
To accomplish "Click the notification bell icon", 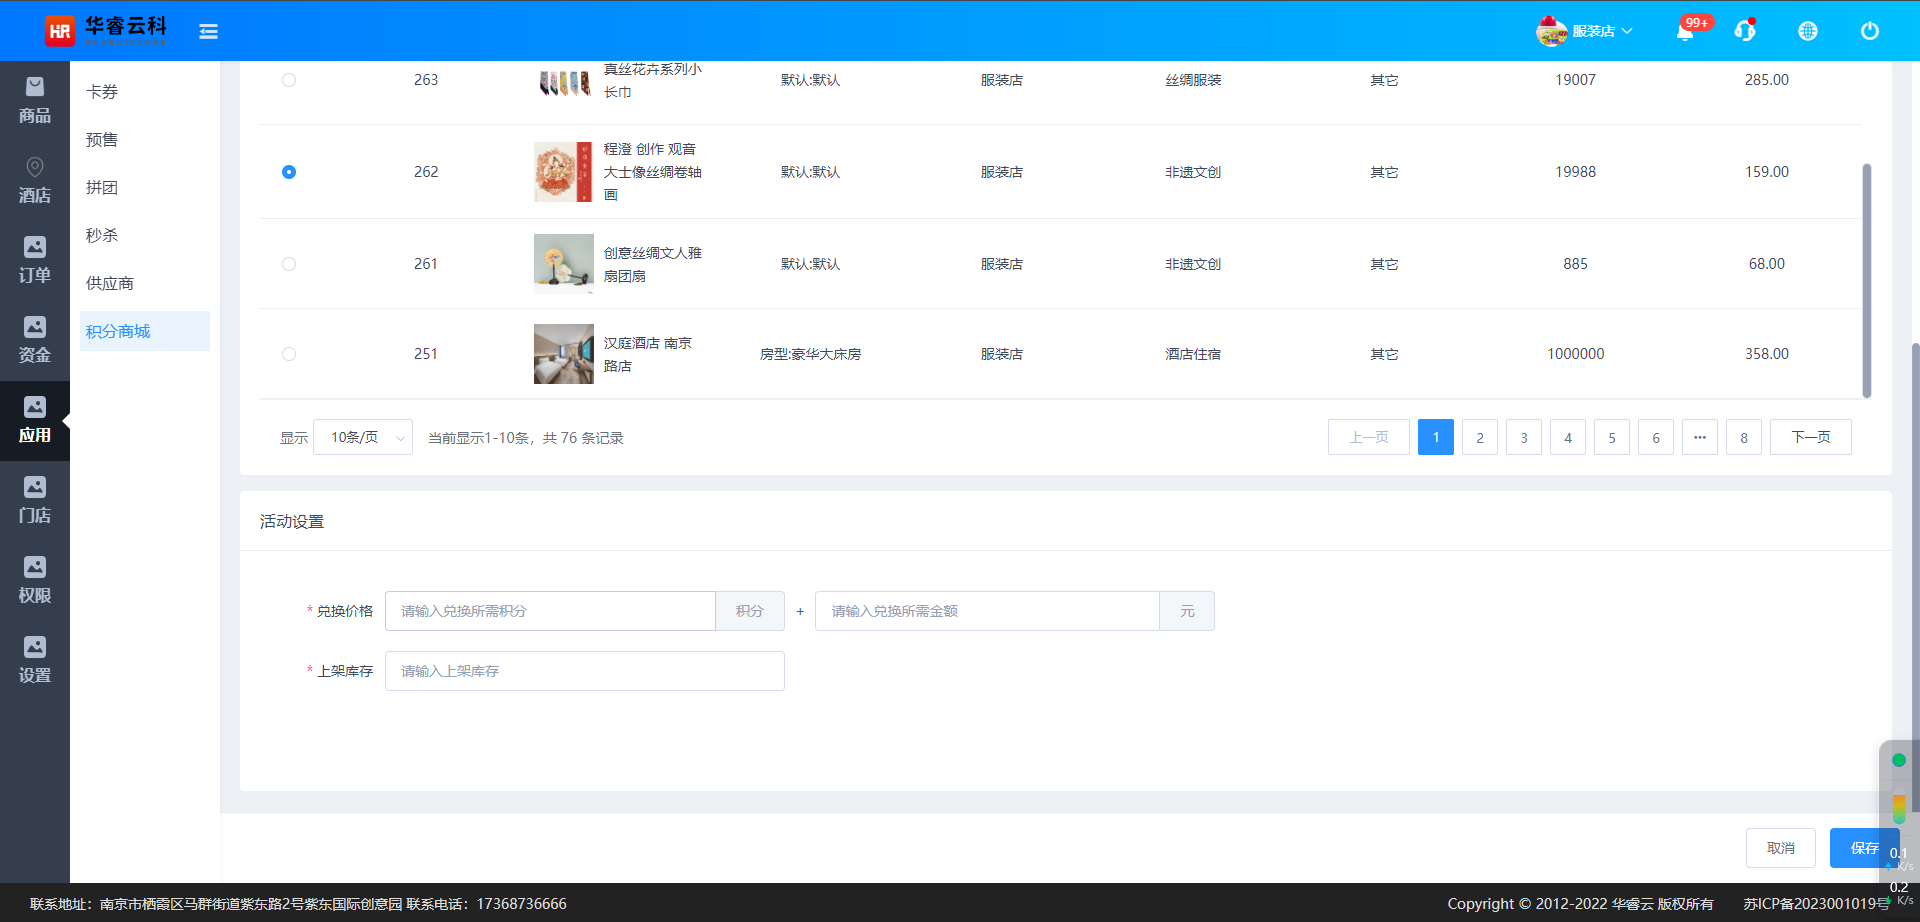I will click(x=1685, y=32).
